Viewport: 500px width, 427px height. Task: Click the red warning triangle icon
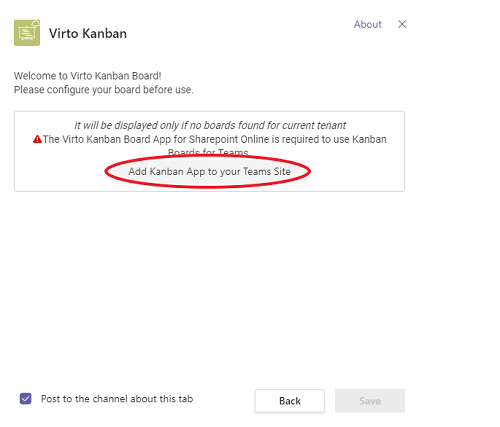point(37,139)
